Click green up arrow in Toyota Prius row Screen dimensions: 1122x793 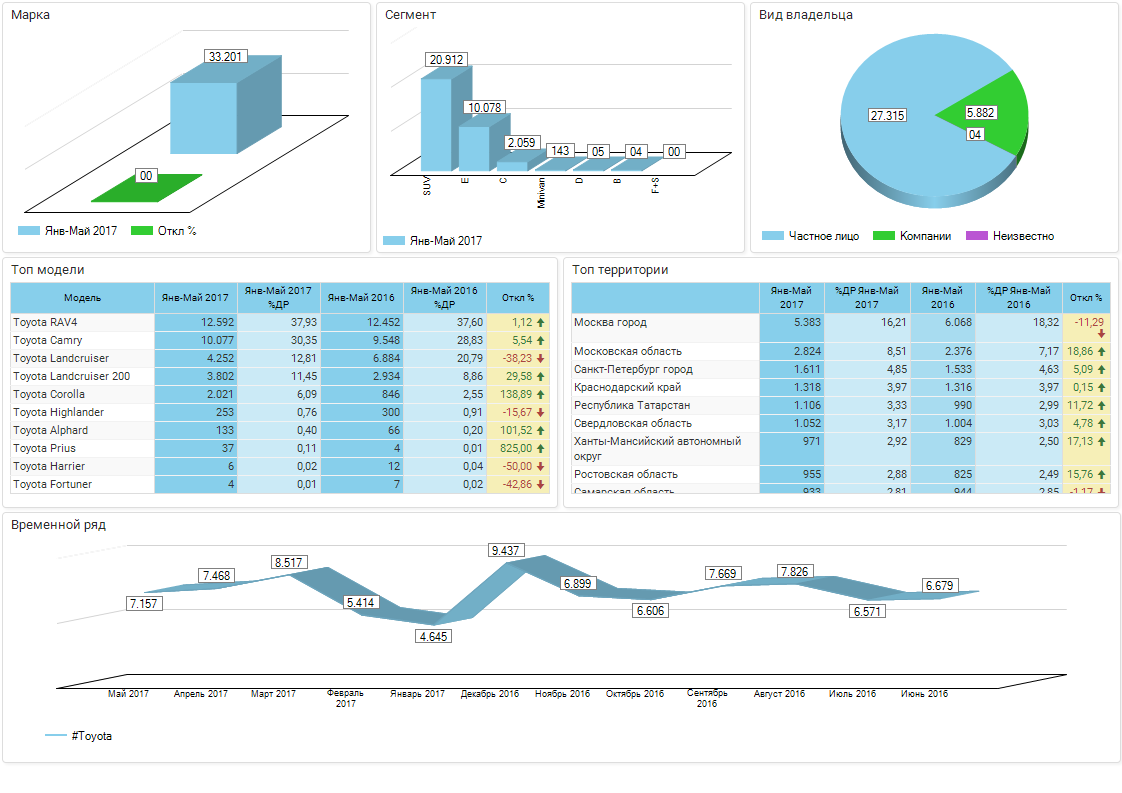(541, 449)
